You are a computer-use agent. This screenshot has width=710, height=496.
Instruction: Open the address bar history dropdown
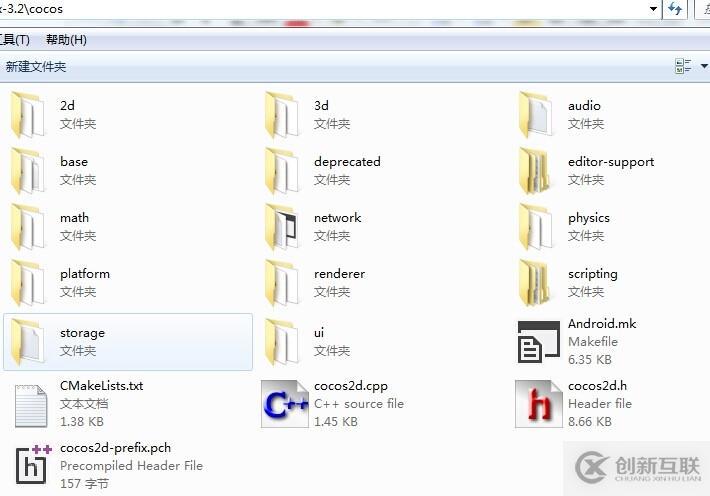click(x=653, y=9)
